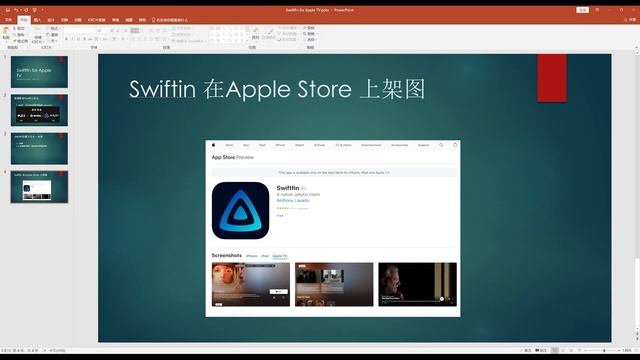Open Ribbon Display Options
640x360 pixels.
[597, 10]
